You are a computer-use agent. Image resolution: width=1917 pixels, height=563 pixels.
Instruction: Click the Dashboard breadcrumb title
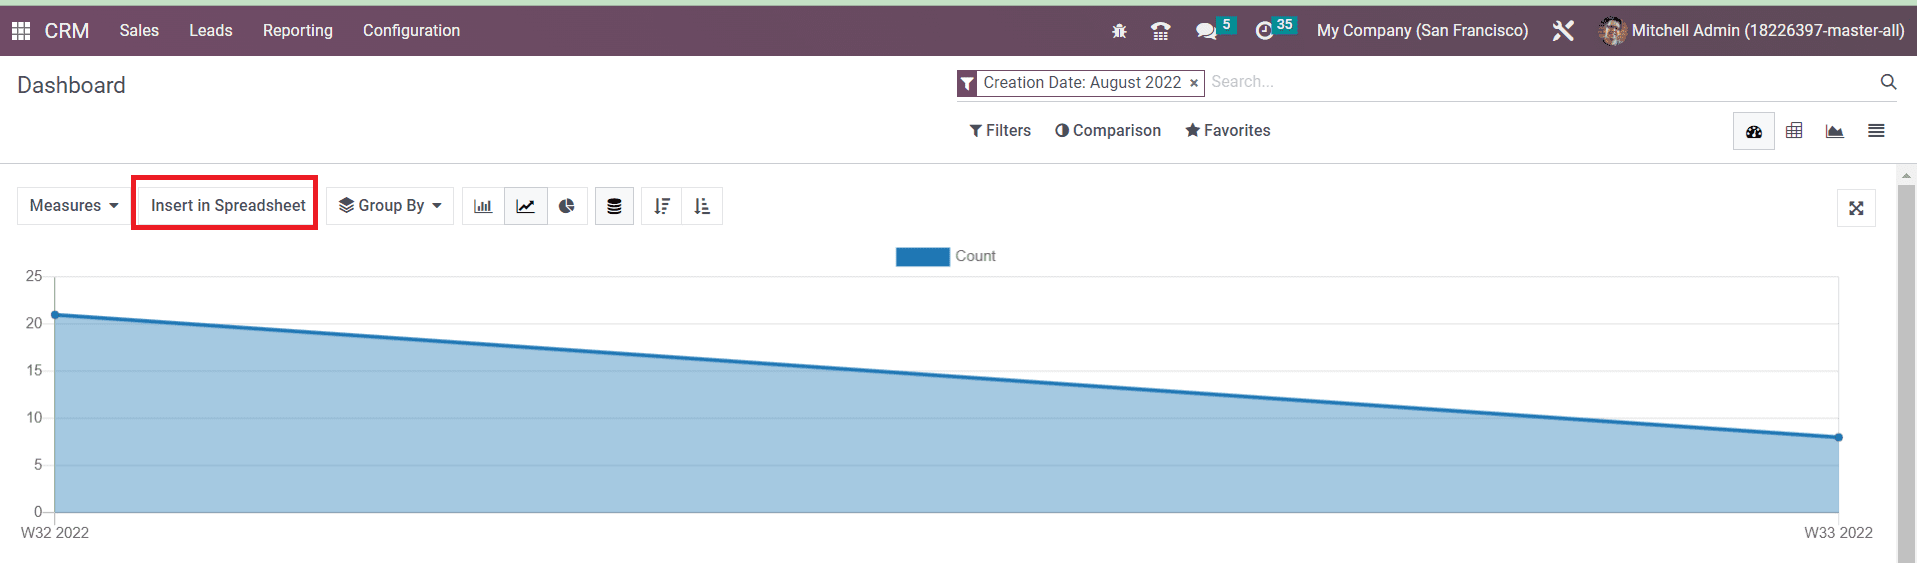click(x=71, y=86)
